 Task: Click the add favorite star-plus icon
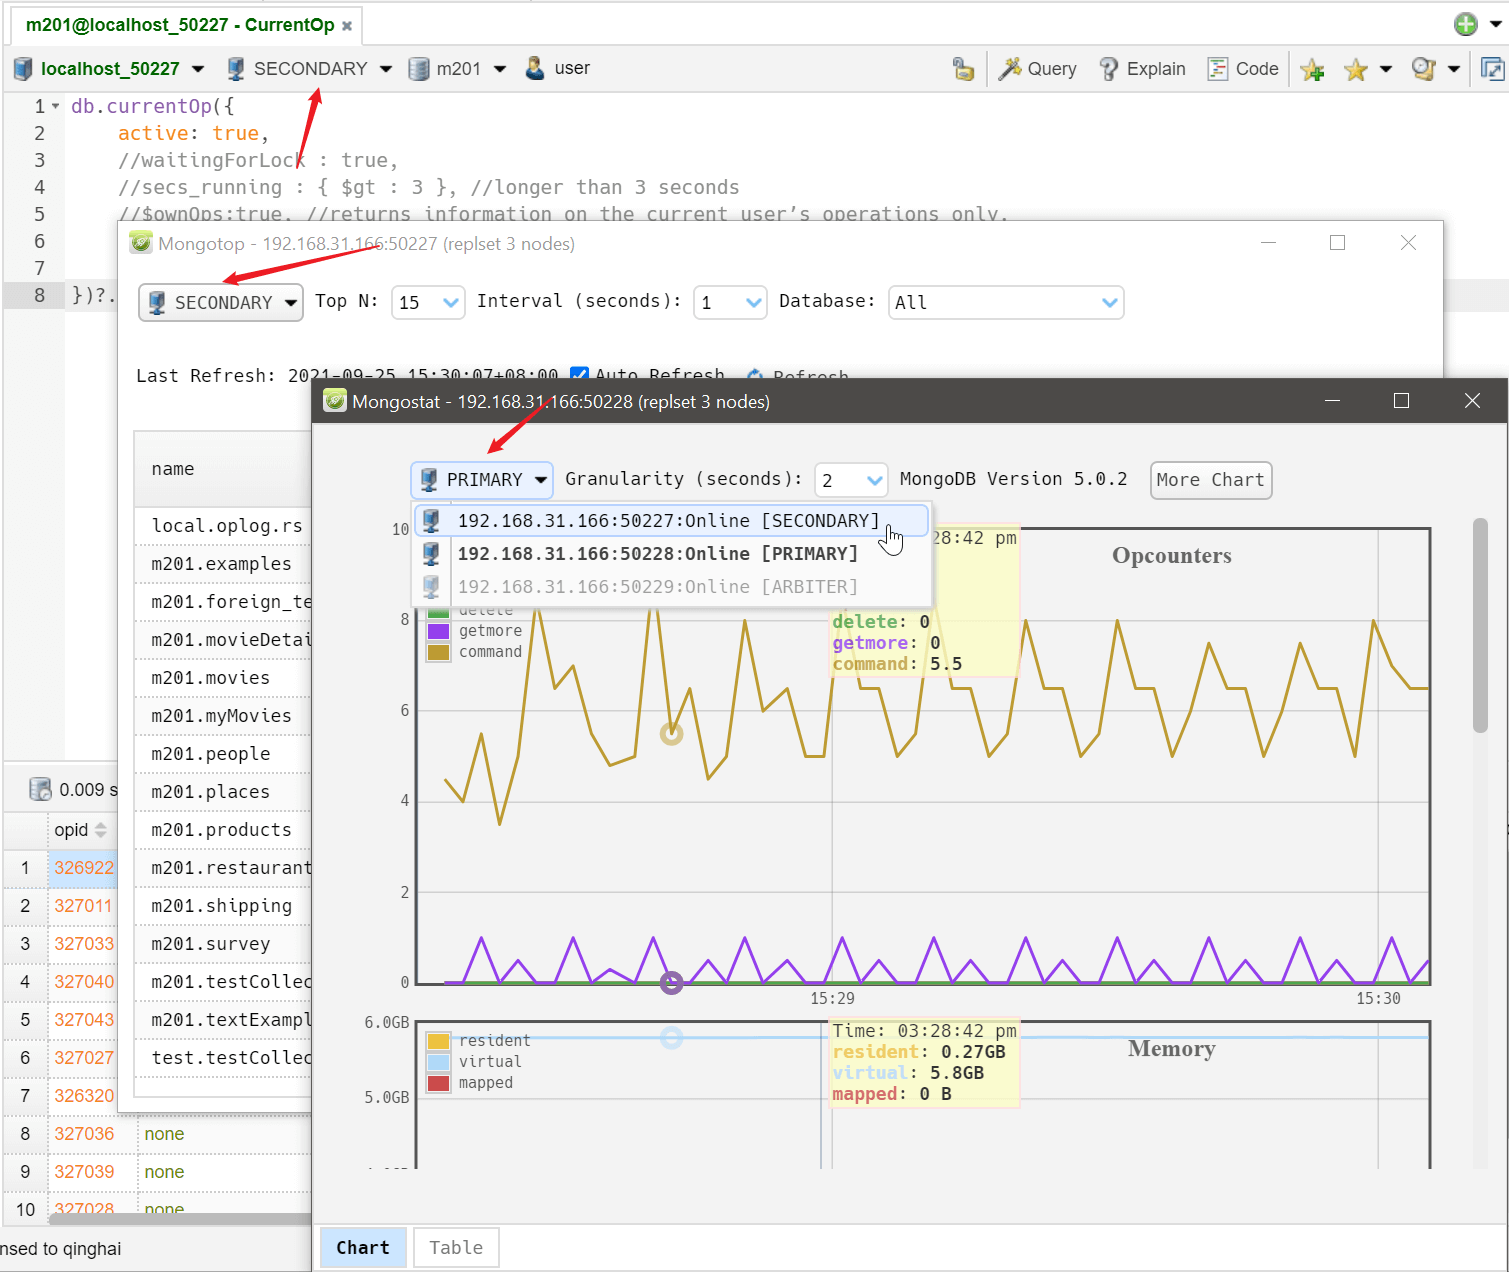(1312, 69)
